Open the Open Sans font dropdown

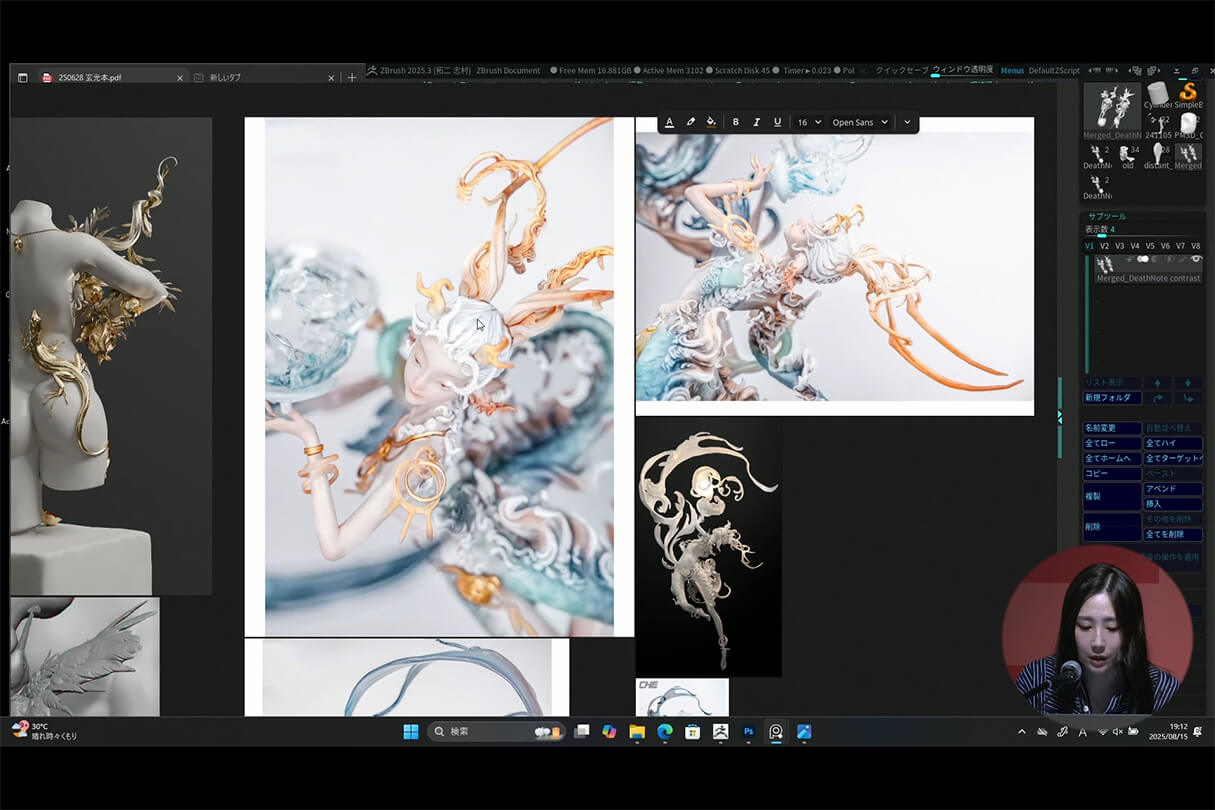point(860,122)
